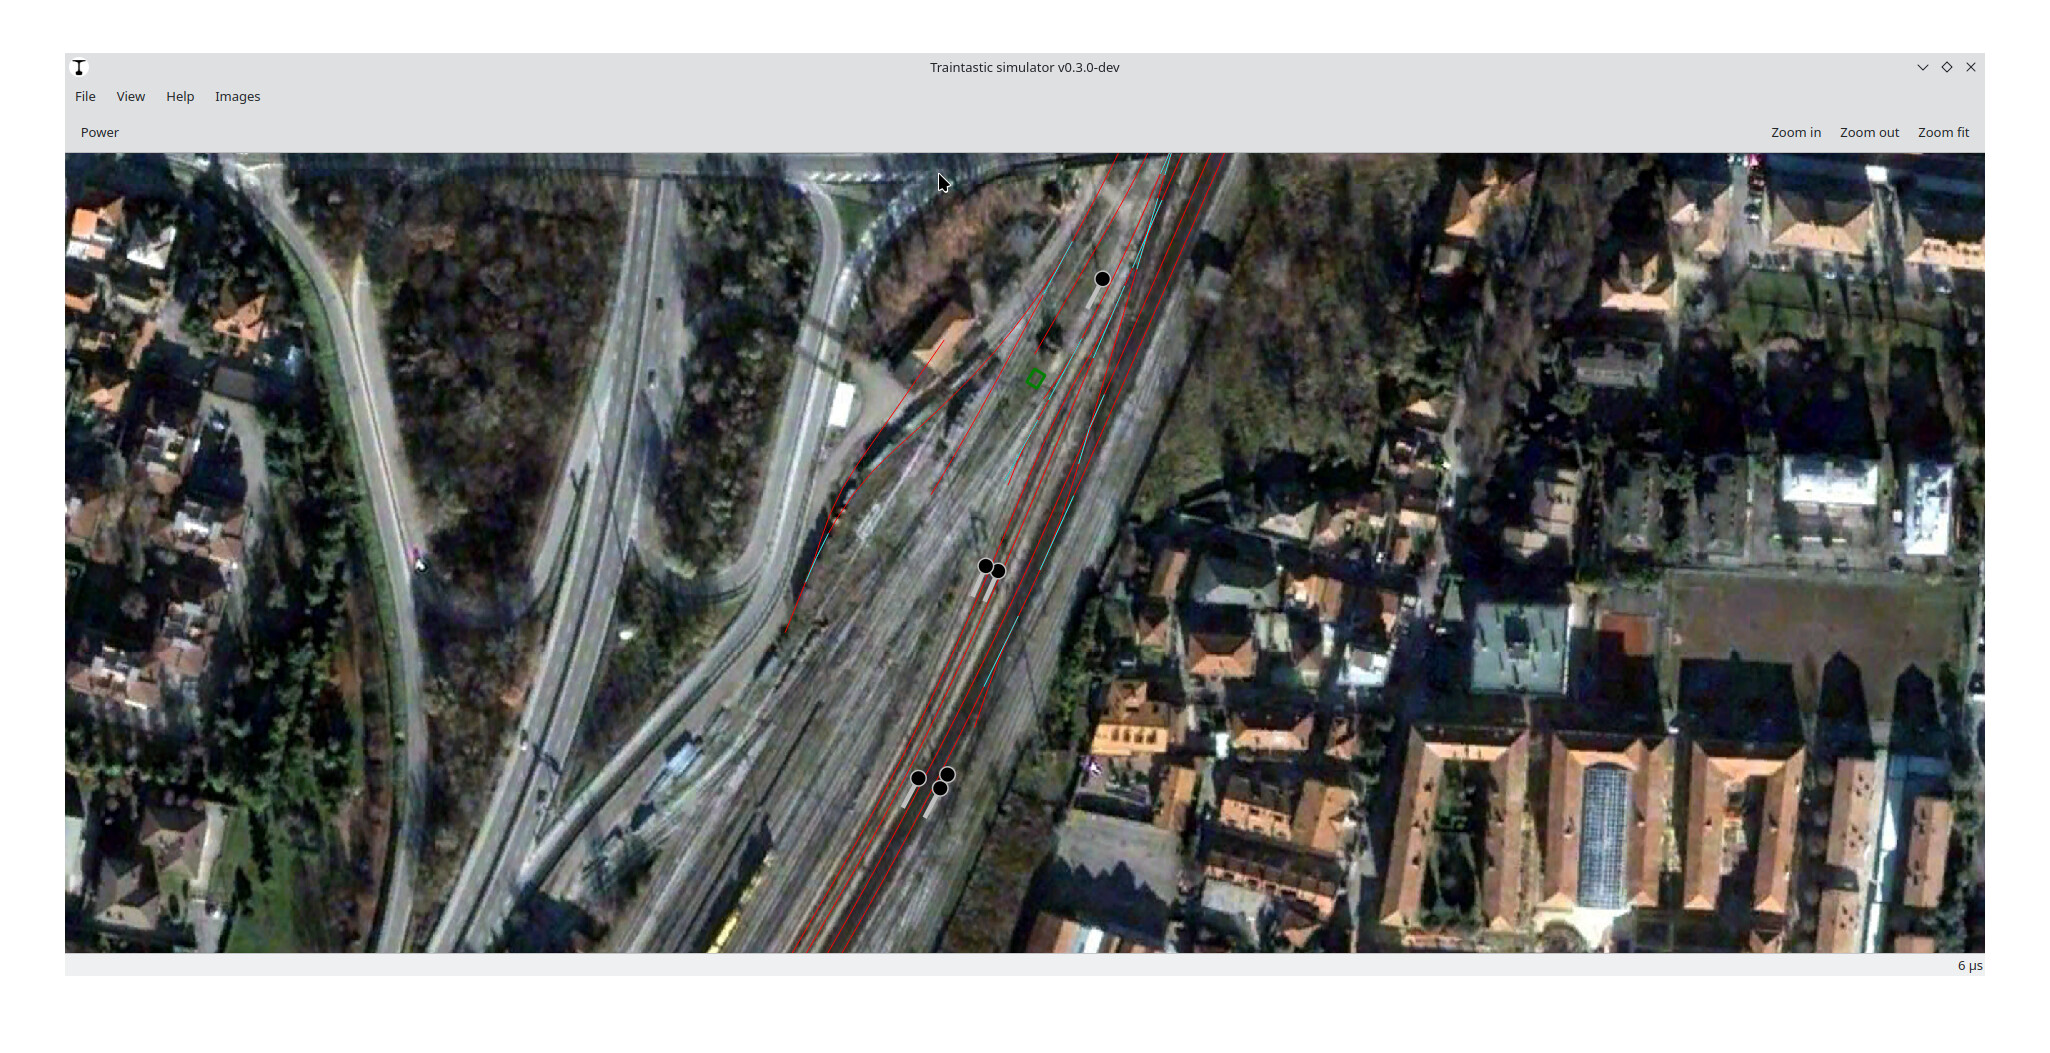This screenshot has height=1053, width=2050.
Task: Click Zoom fit to fit the view
Action: (1942, 132)
